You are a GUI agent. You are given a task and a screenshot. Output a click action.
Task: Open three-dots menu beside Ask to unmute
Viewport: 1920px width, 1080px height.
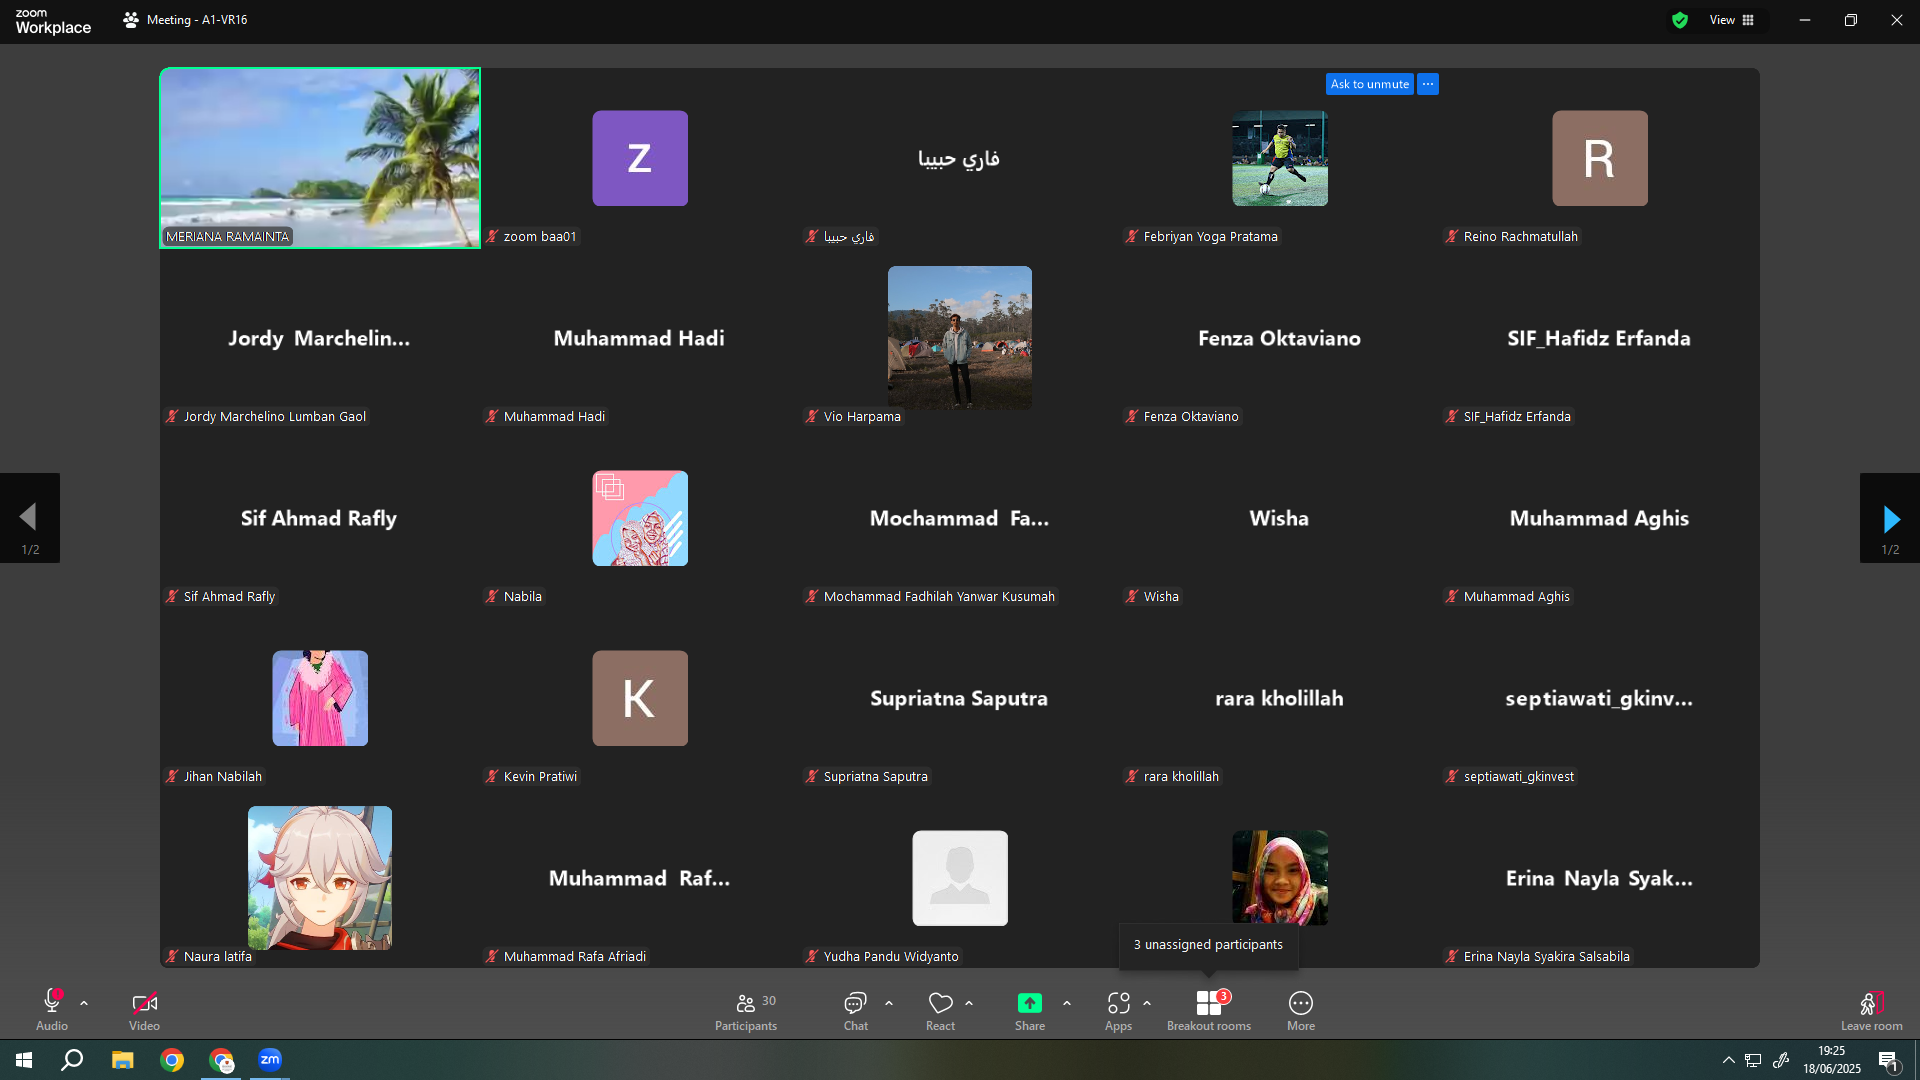[x=1428, y=84]
